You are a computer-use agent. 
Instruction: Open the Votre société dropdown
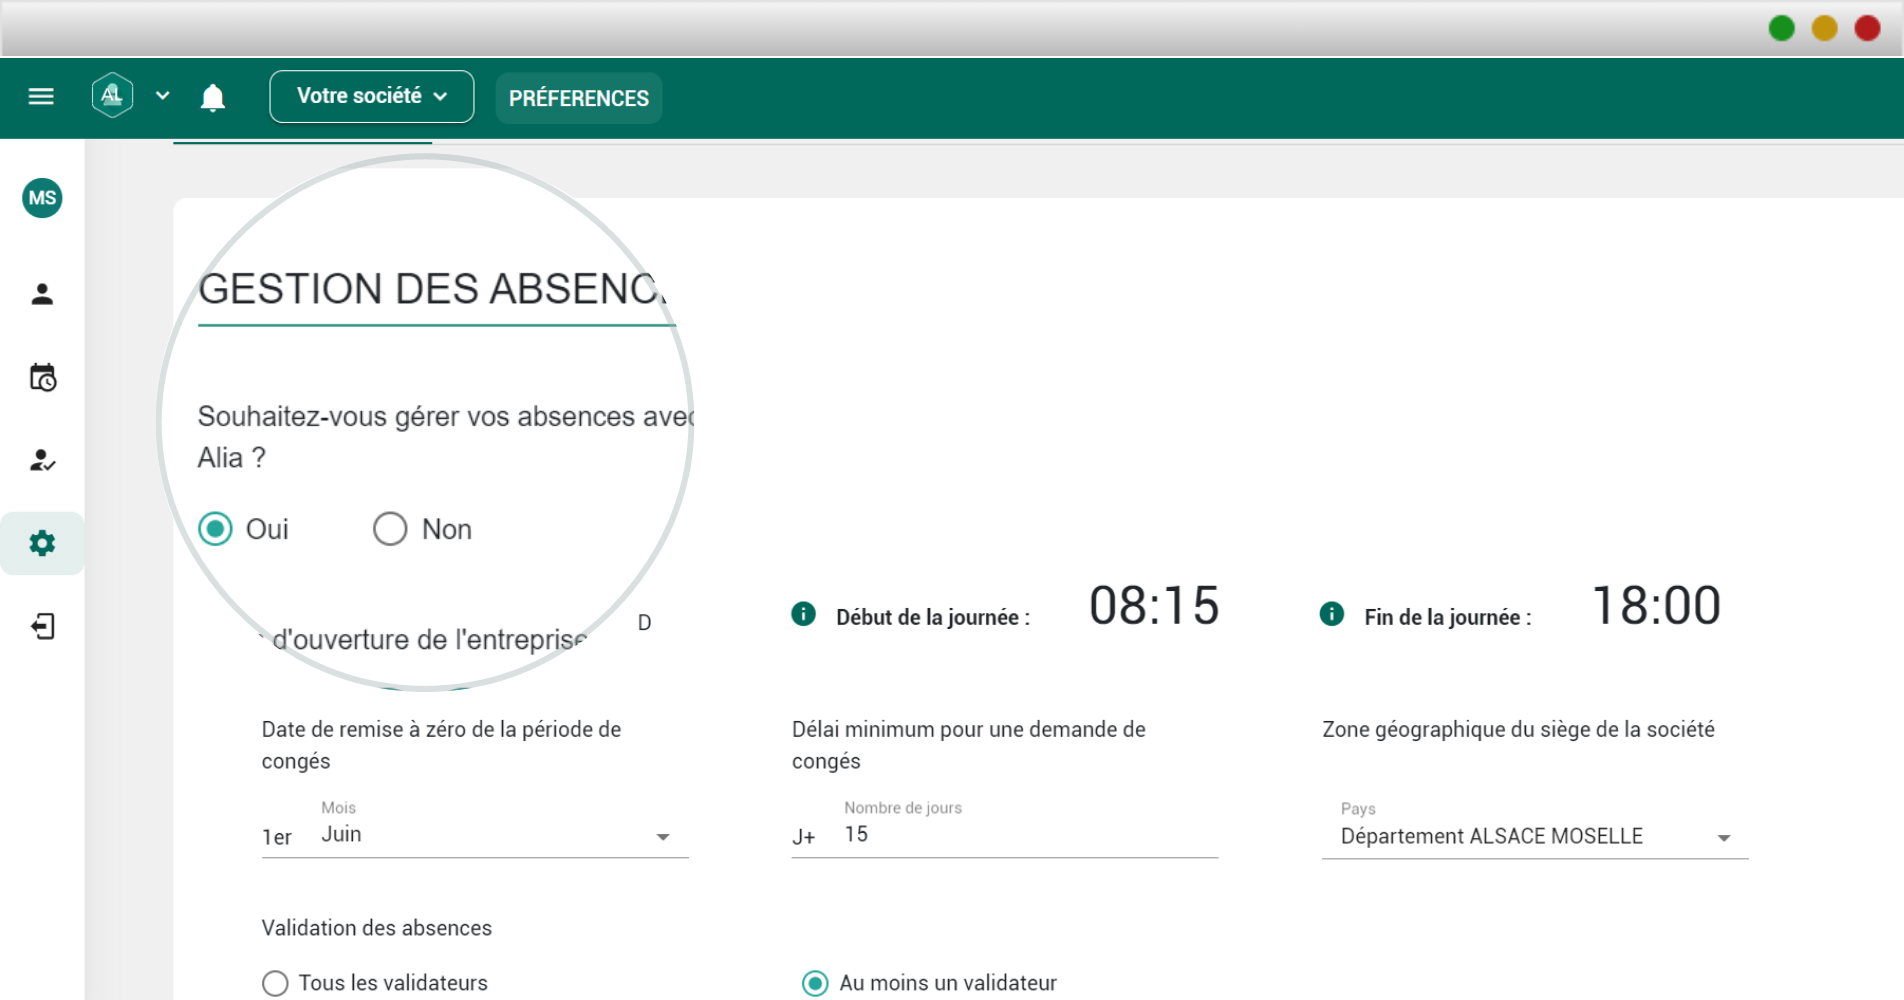[x=372, y=96]
